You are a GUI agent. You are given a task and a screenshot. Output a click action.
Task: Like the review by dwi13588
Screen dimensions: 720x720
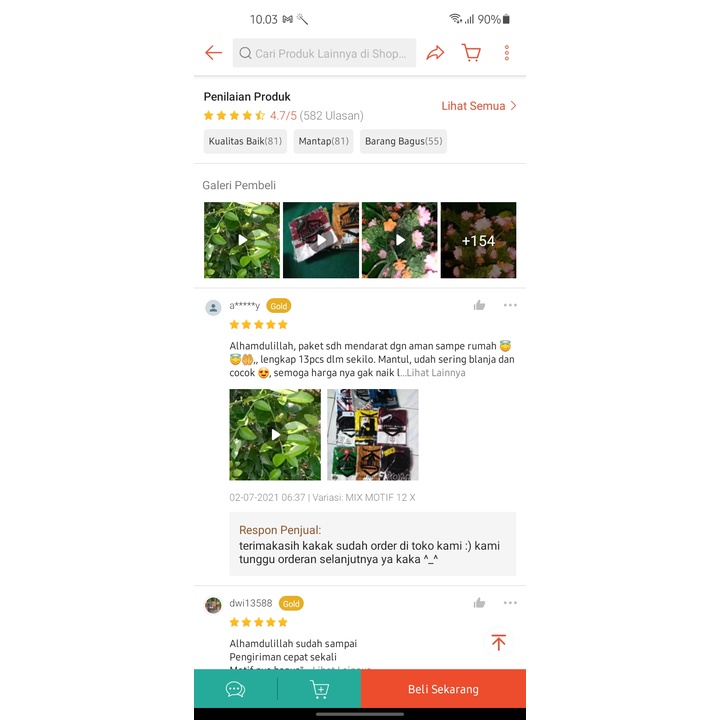coord(479,602)
